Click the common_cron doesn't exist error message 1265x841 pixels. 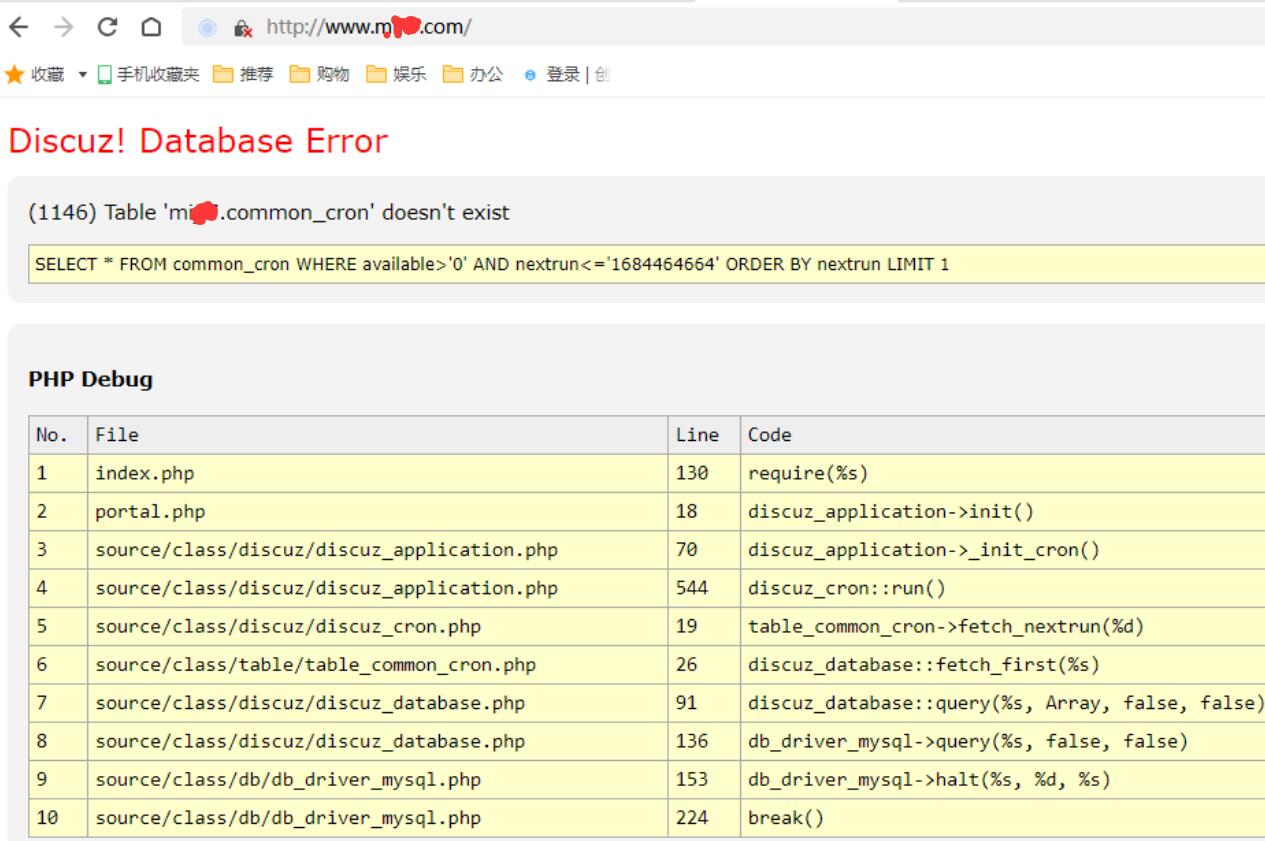click(269, 212)
